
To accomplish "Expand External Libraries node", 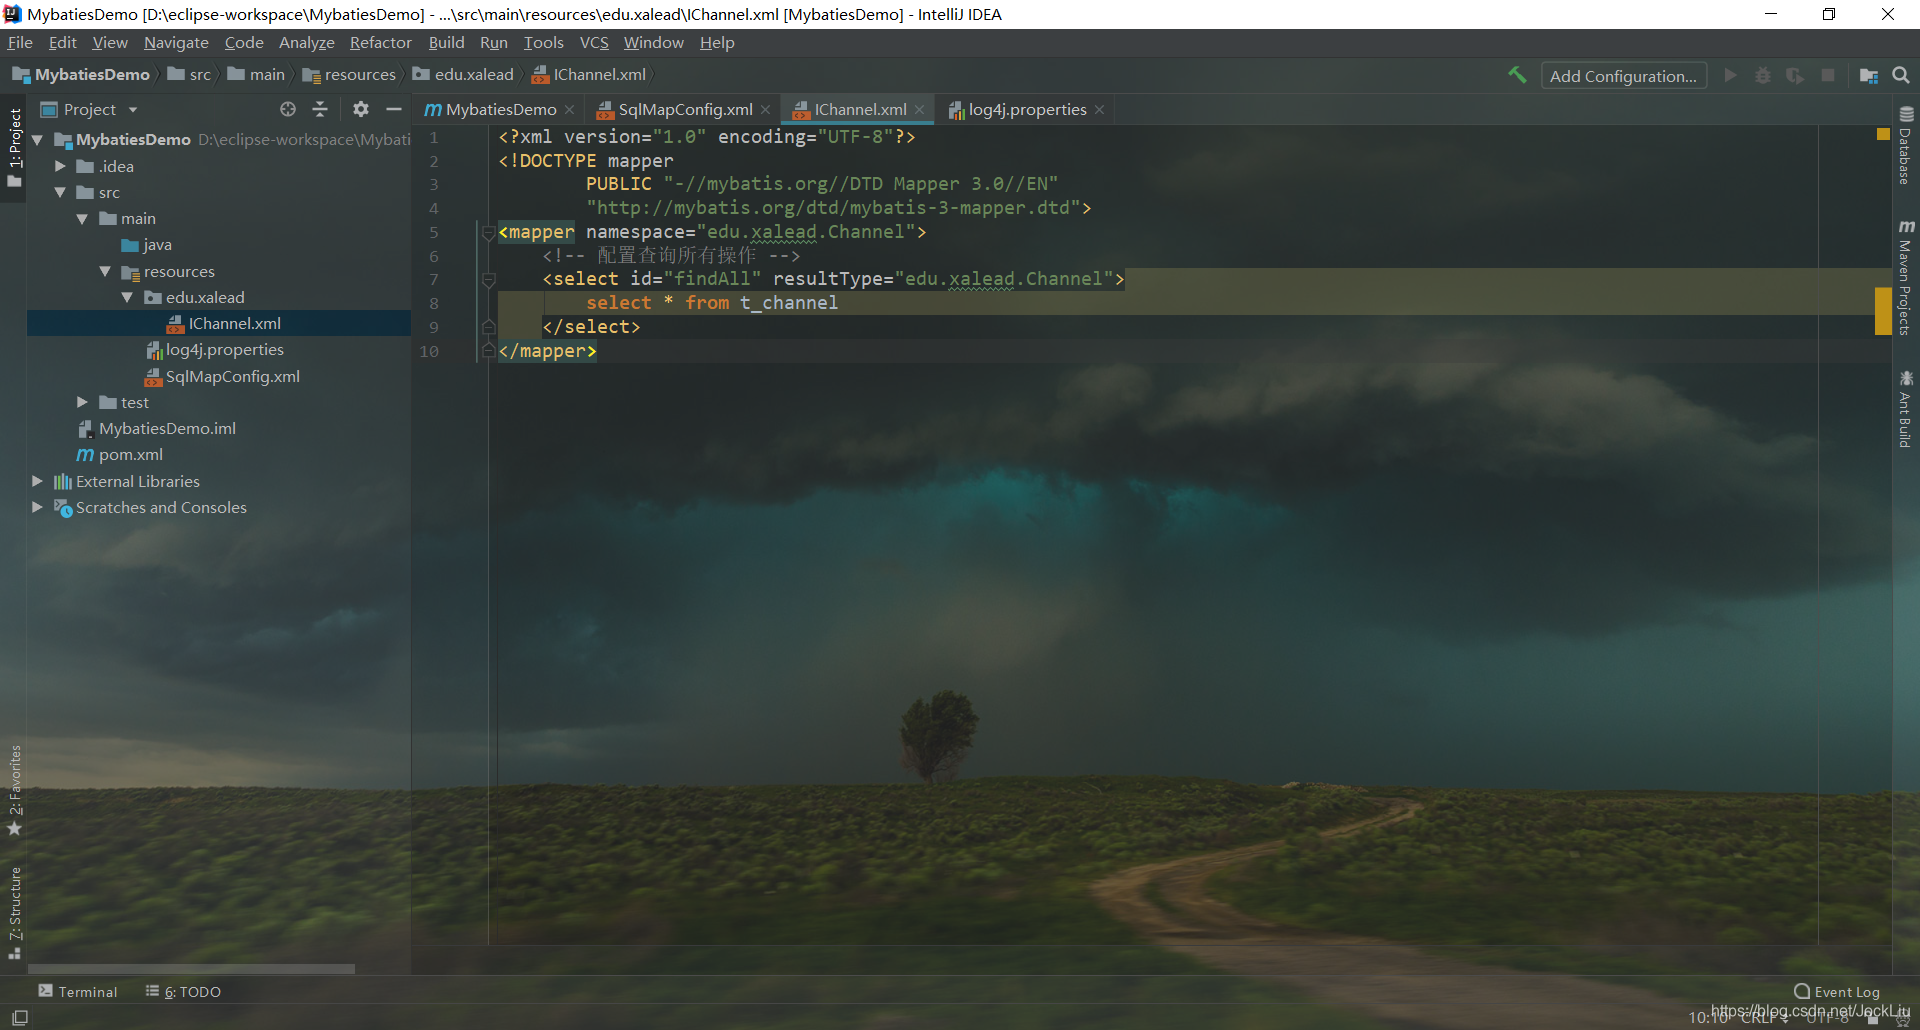I will coord(38,481).
